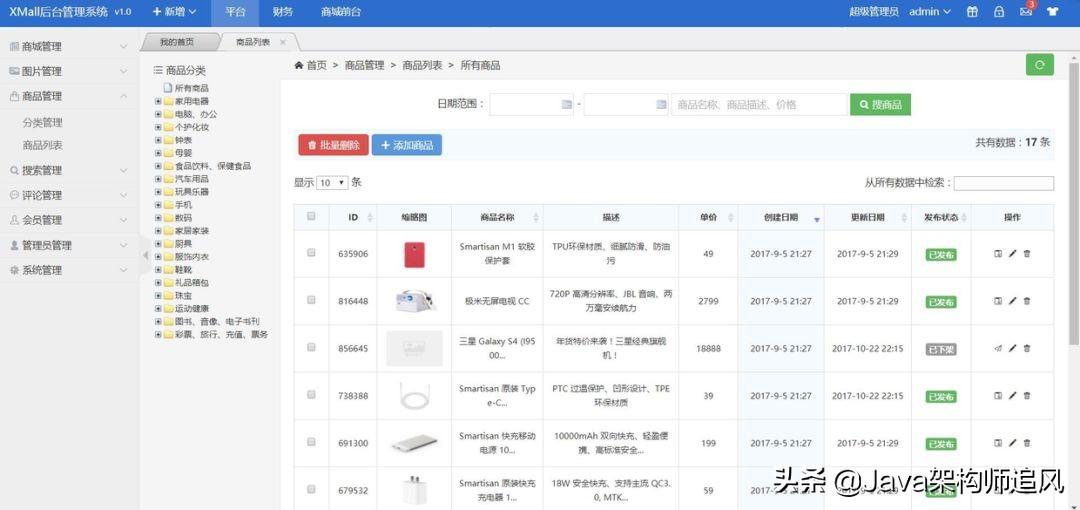The height and width of the screenshot is (510, 1080).
Task: Open the admin user dropdown
Action: click(x=930, y=12)
